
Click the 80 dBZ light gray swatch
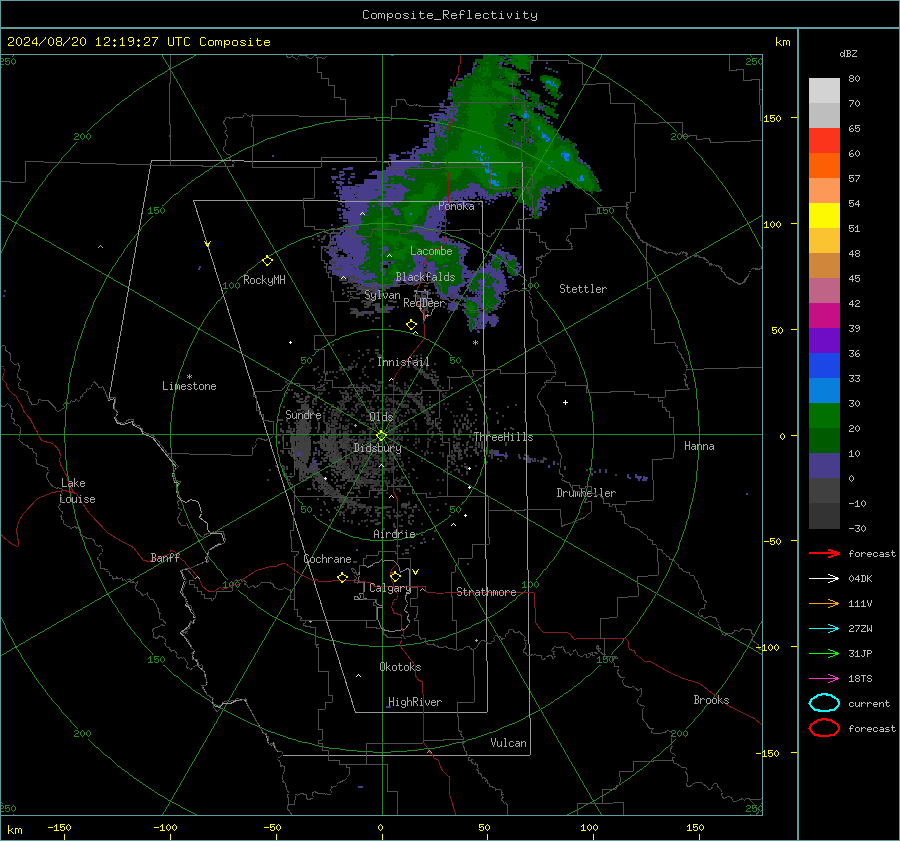[x=824, y=90]
